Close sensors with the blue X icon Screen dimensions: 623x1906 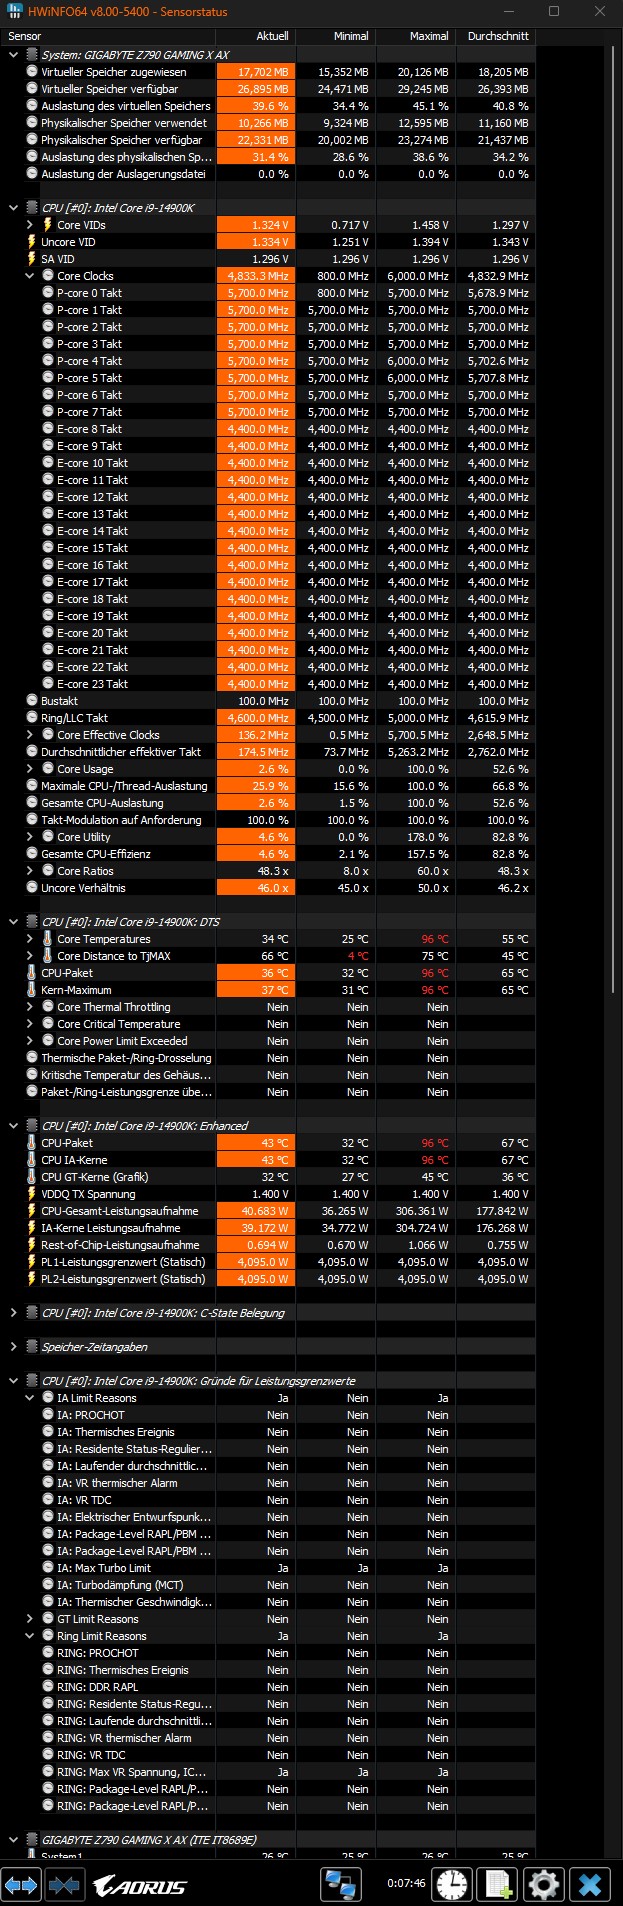(590, 1885)
